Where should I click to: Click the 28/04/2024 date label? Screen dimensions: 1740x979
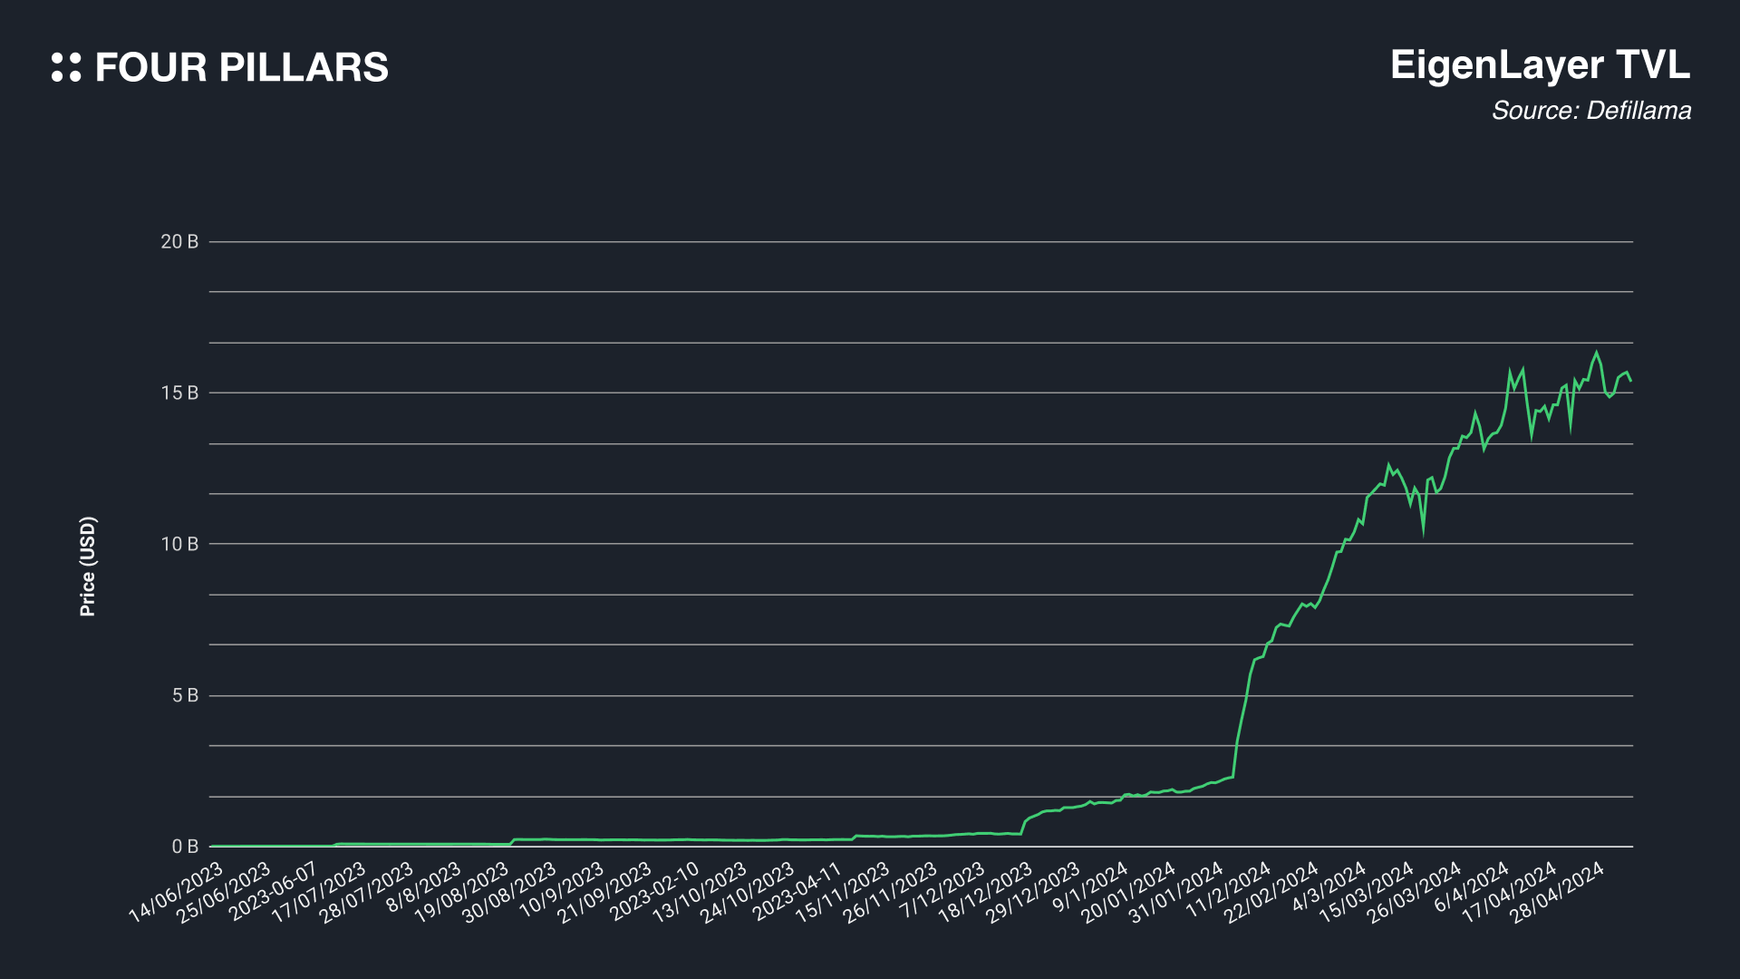point(1558,892)
